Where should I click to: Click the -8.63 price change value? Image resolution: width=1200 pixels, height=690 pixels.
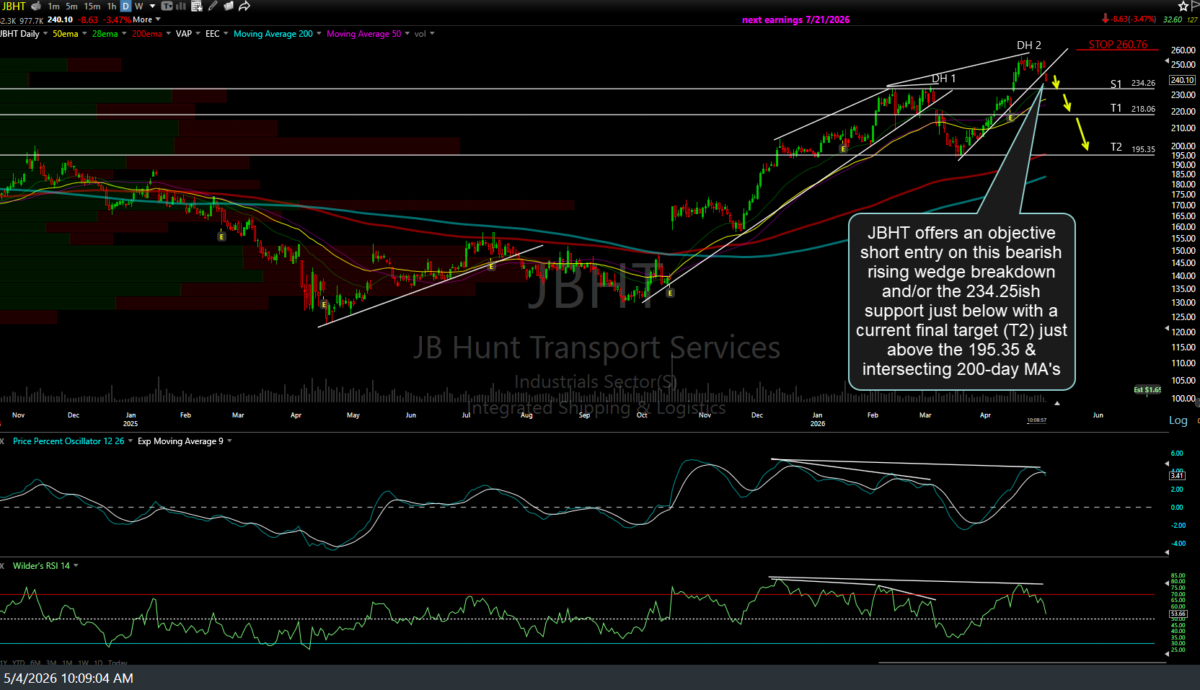pos(88,20)
